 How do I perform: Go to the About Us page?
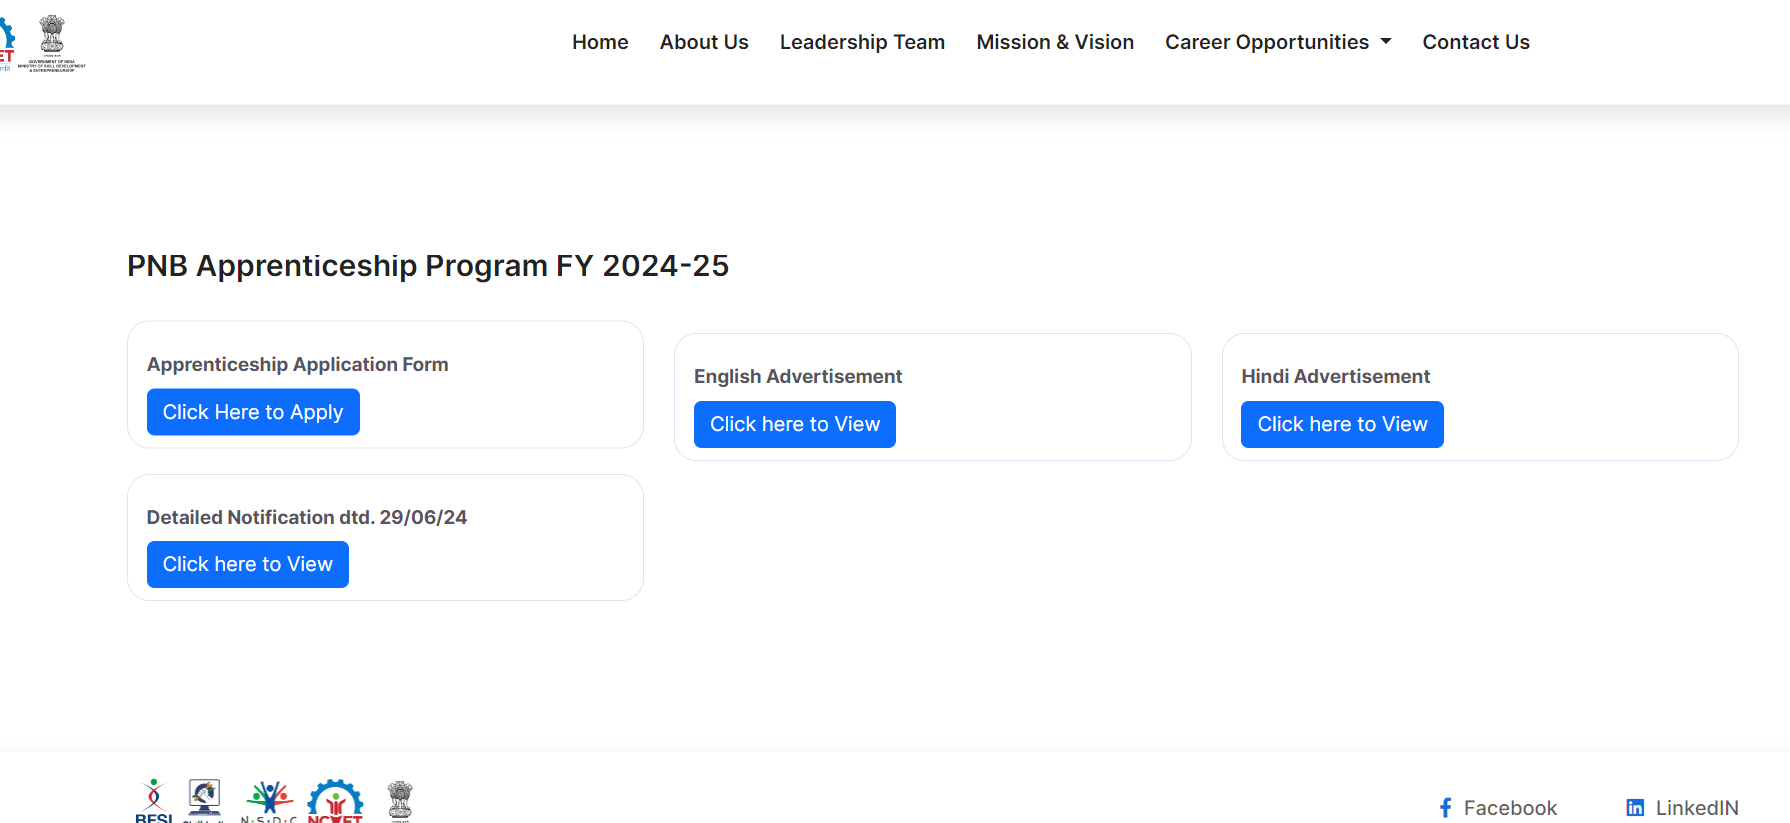pos(704,42)
